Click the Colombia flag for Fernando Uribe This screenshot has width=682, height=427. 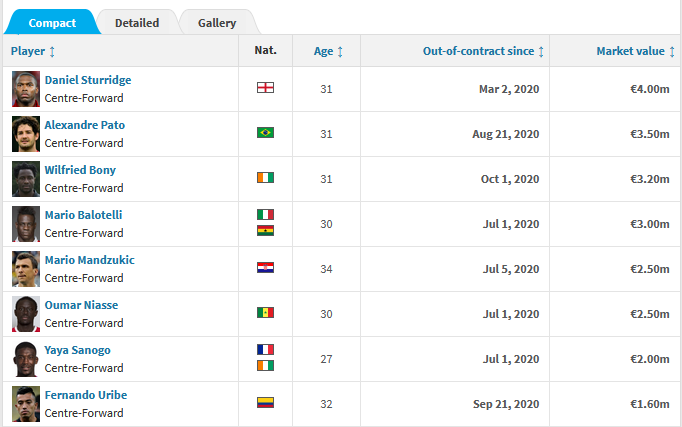[x=265, y=403]
